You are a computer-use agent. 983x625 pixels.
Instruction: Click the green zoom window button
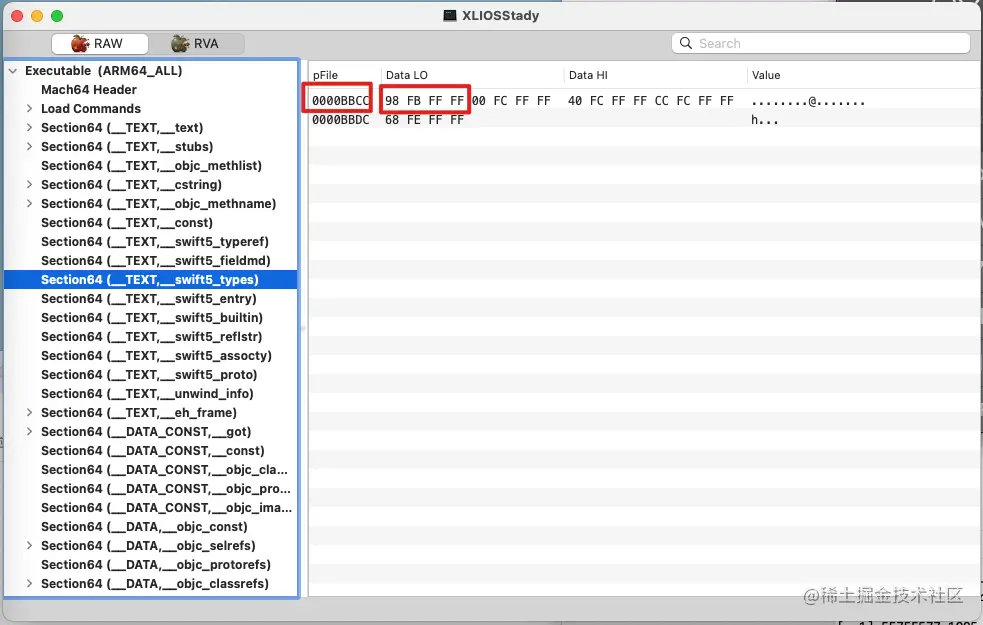point(57,16)
